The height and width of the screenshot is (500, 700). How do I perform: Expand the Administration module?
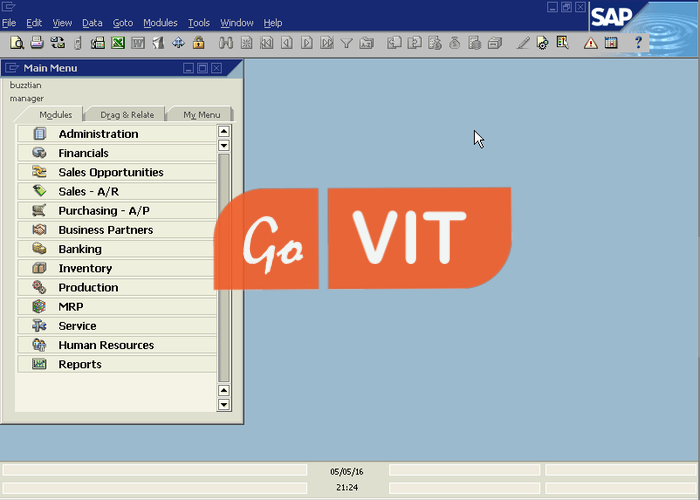click(98, 134)
